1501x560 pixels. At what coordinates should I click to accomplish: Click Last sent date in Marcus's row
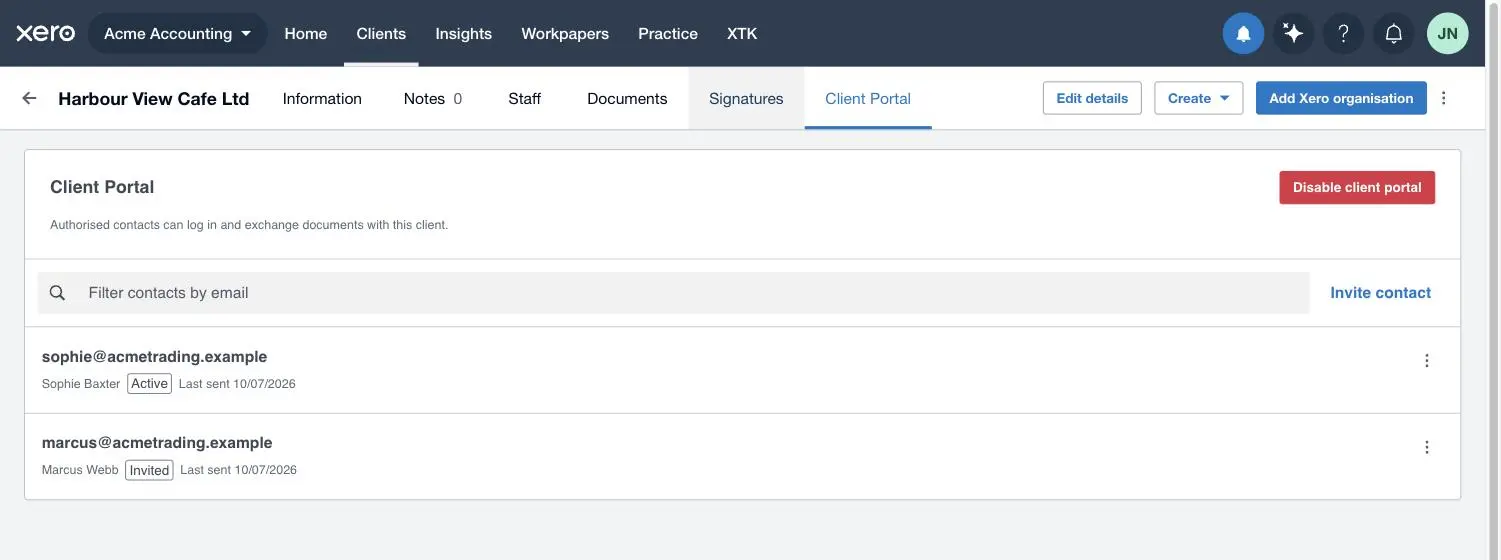pyautogui.click(x=238, y=470)
